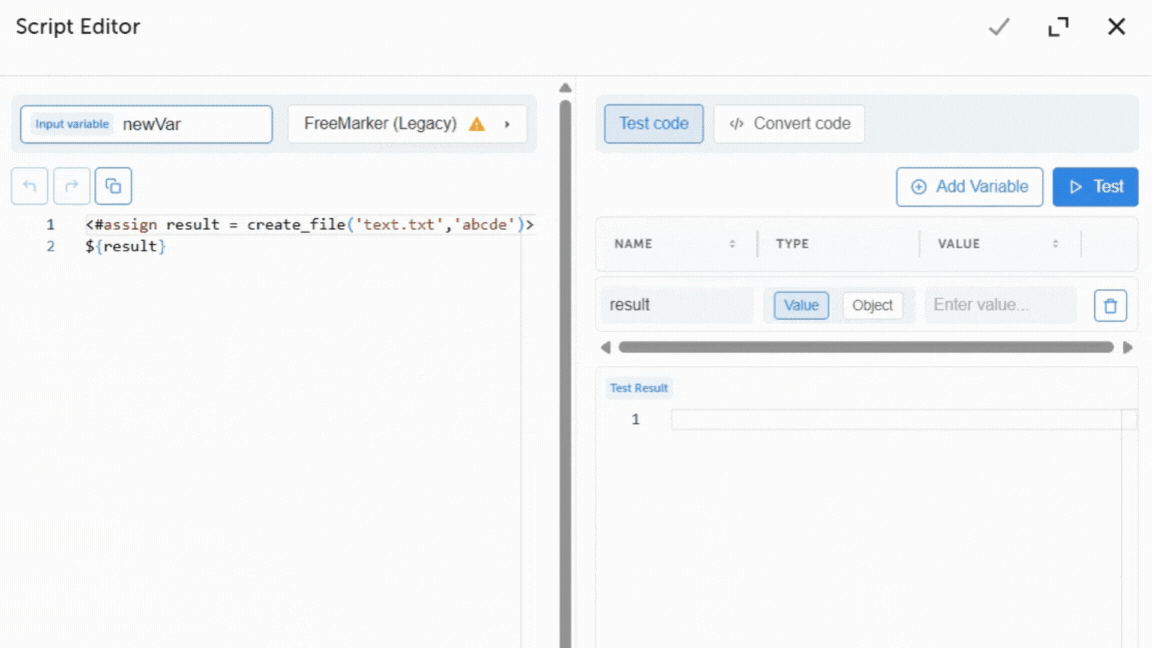Select the Test code tab

click(653, 123)
